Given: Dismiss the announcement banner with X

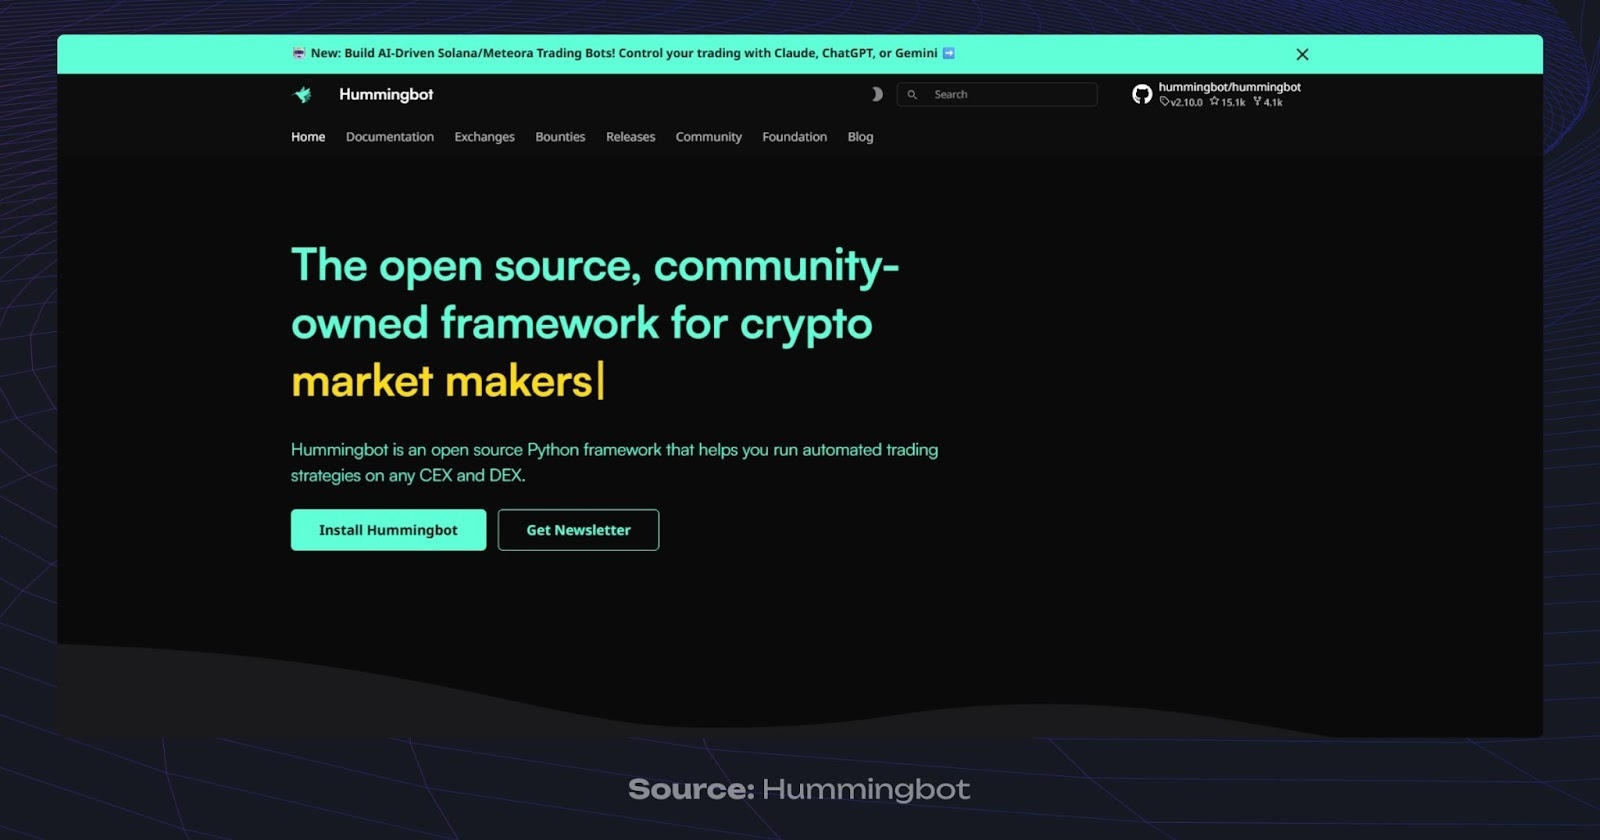Looking at the screenshot, I should pyautogui.click(x=1302, y=54).
